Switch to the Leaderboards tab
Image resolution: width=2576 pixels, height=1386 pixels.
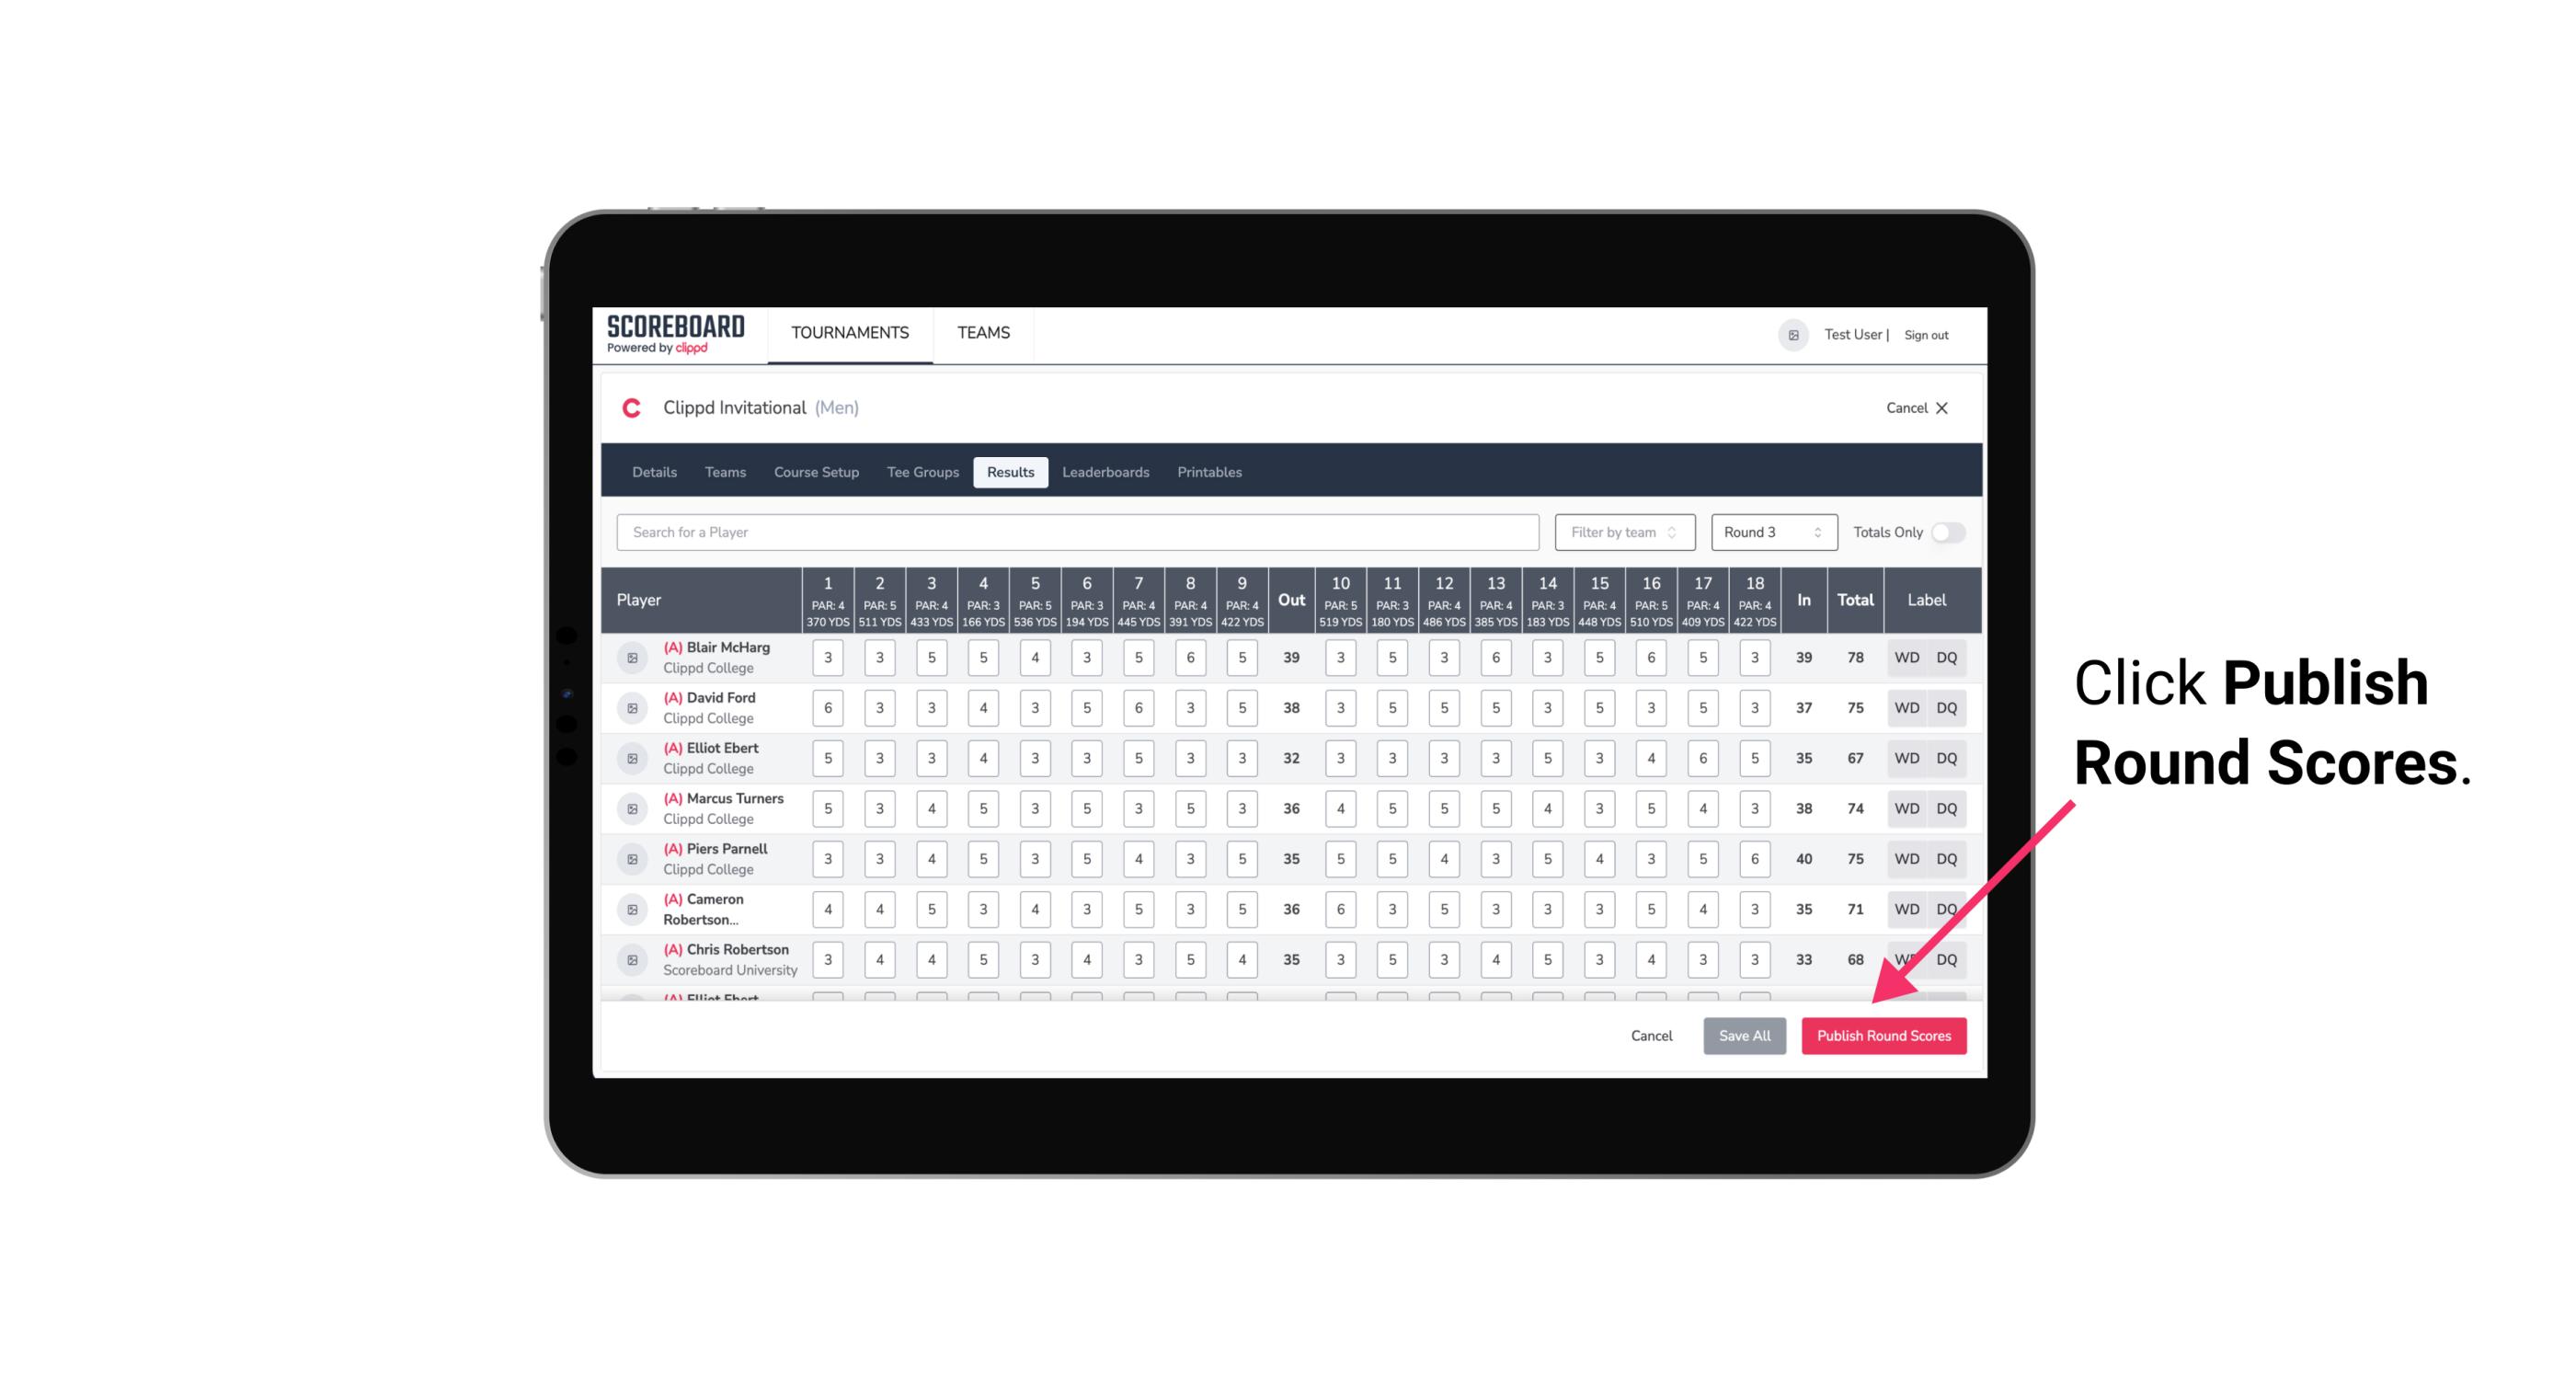click(1105, 471)
